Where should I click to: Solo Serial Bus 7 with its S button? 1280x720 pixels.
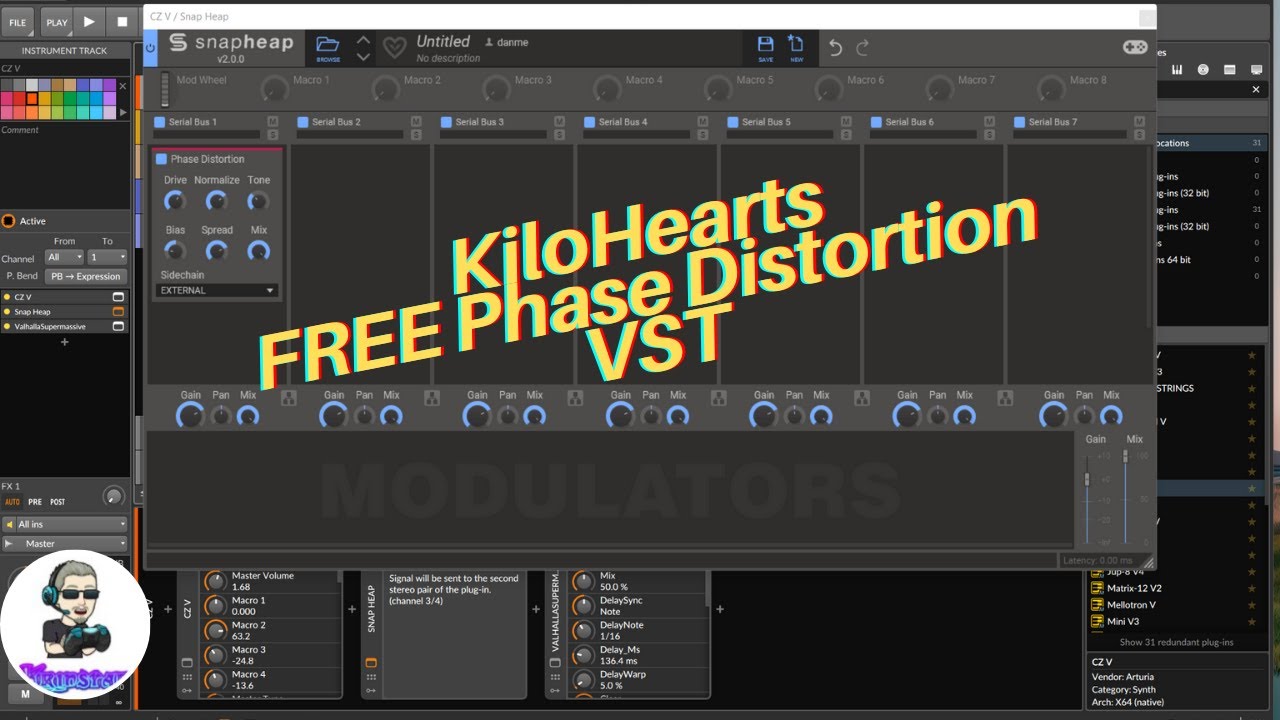click(1139, 133)
